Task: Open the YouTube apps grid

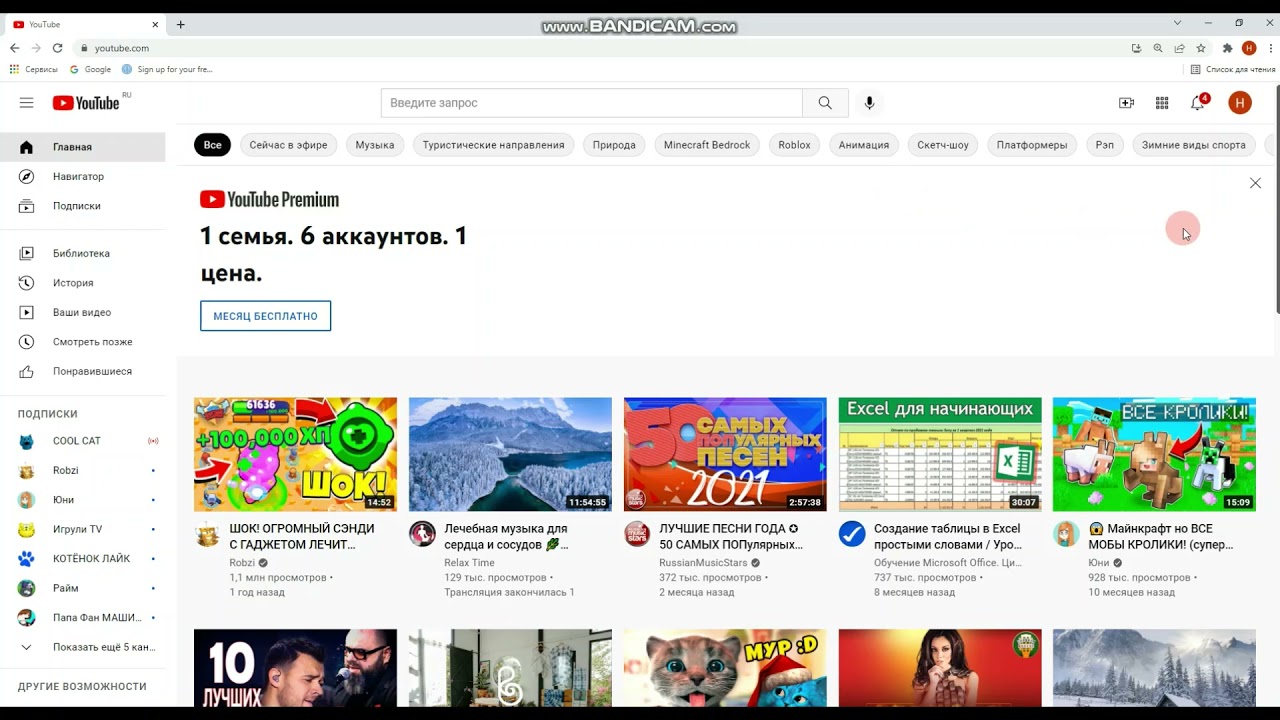Action: point(1162,103)
